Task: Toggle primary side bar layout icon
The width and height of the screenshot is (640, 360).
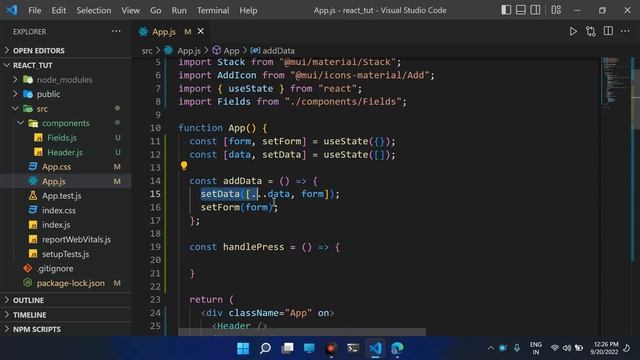Action: (506, 10)
